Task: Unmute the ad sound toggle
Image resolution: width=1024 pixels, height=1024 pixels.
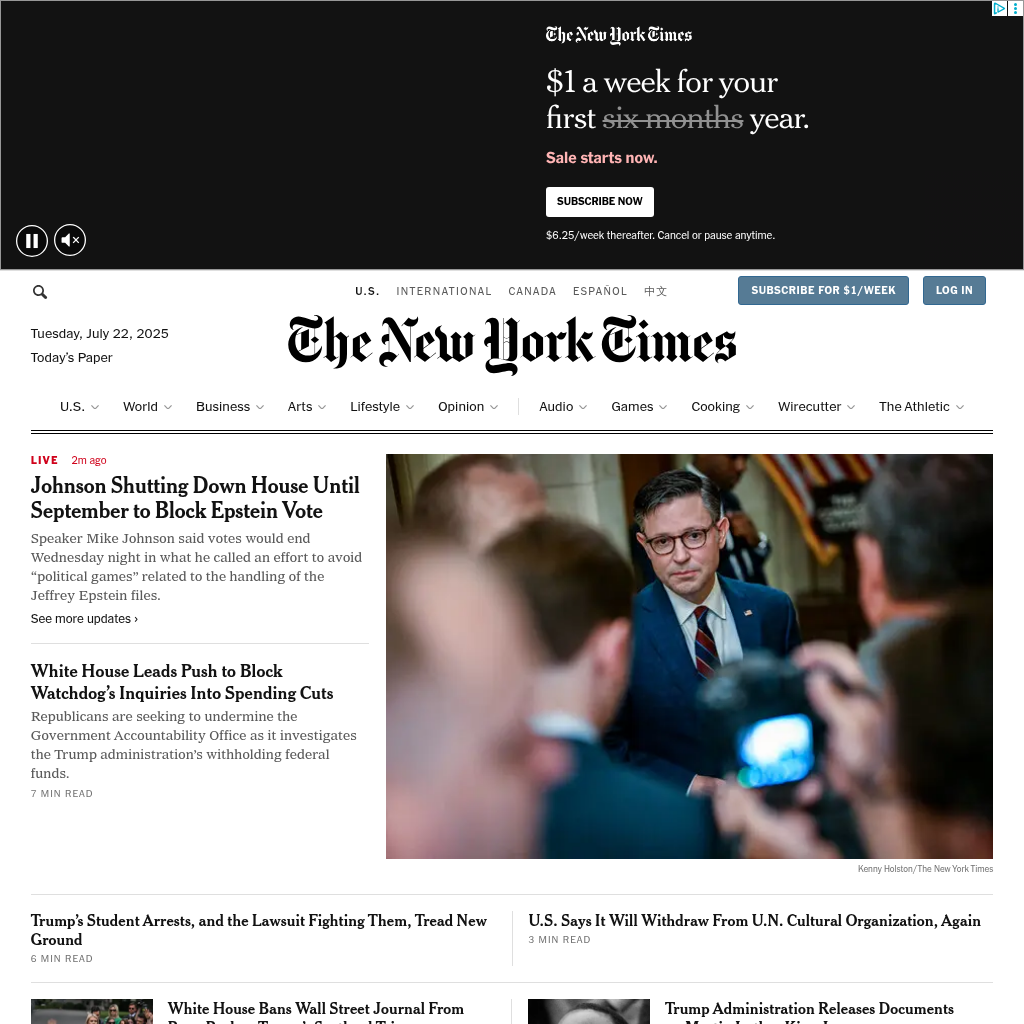Action: [70, 240]
